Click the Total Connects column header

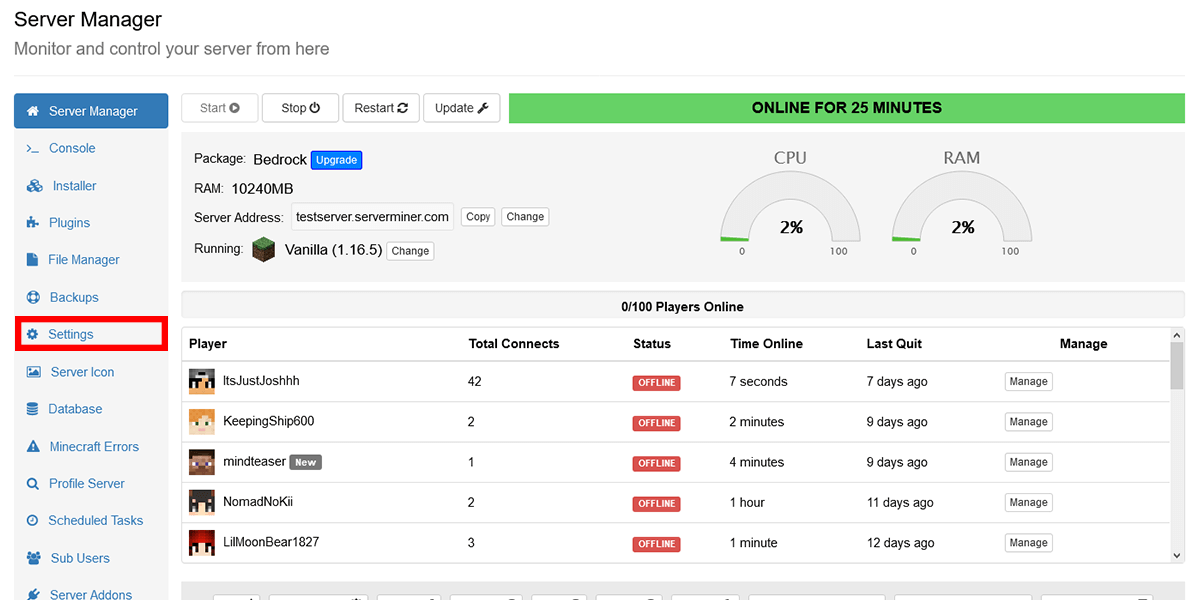click(514, 344)
